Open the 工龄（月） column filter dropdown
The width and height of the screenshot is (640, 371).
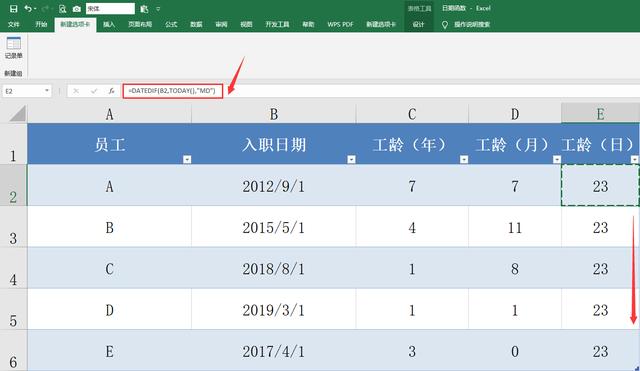pyautogui.click(x=557, y=159)
